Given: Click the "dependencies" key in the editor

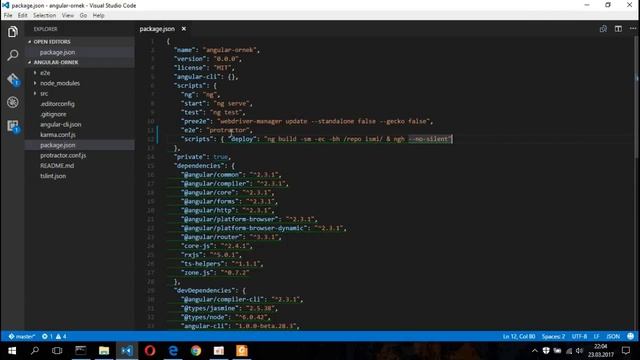Looking at the screenshot, I should pyautogui.click(x=199, y=166).
